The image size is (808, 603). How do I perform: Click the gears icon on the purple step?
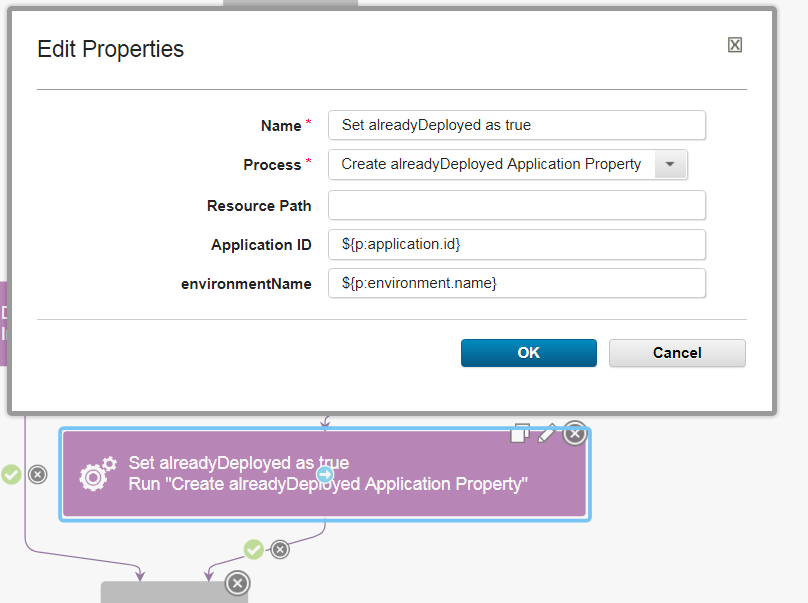(98, 473)
